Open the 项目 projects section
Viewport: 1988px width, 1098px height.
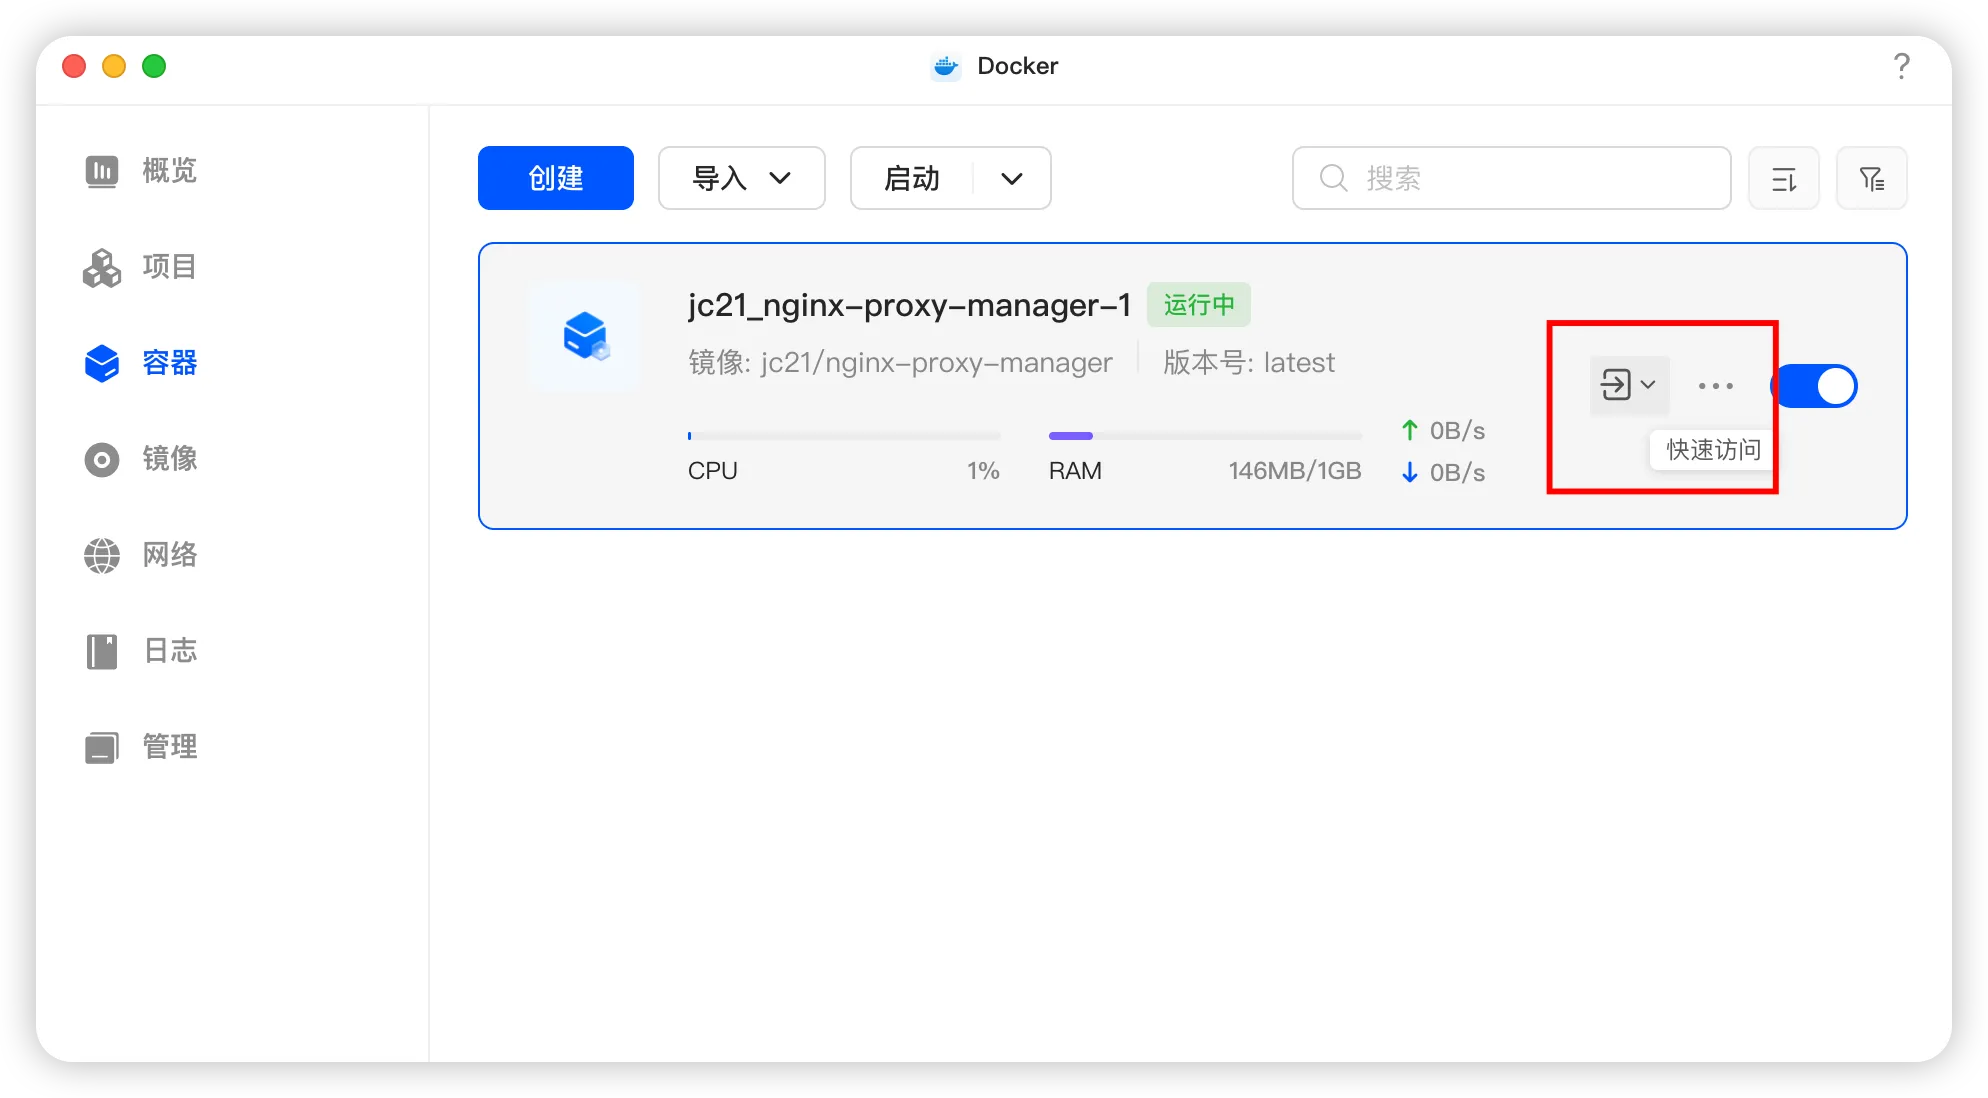coord(140,267)
